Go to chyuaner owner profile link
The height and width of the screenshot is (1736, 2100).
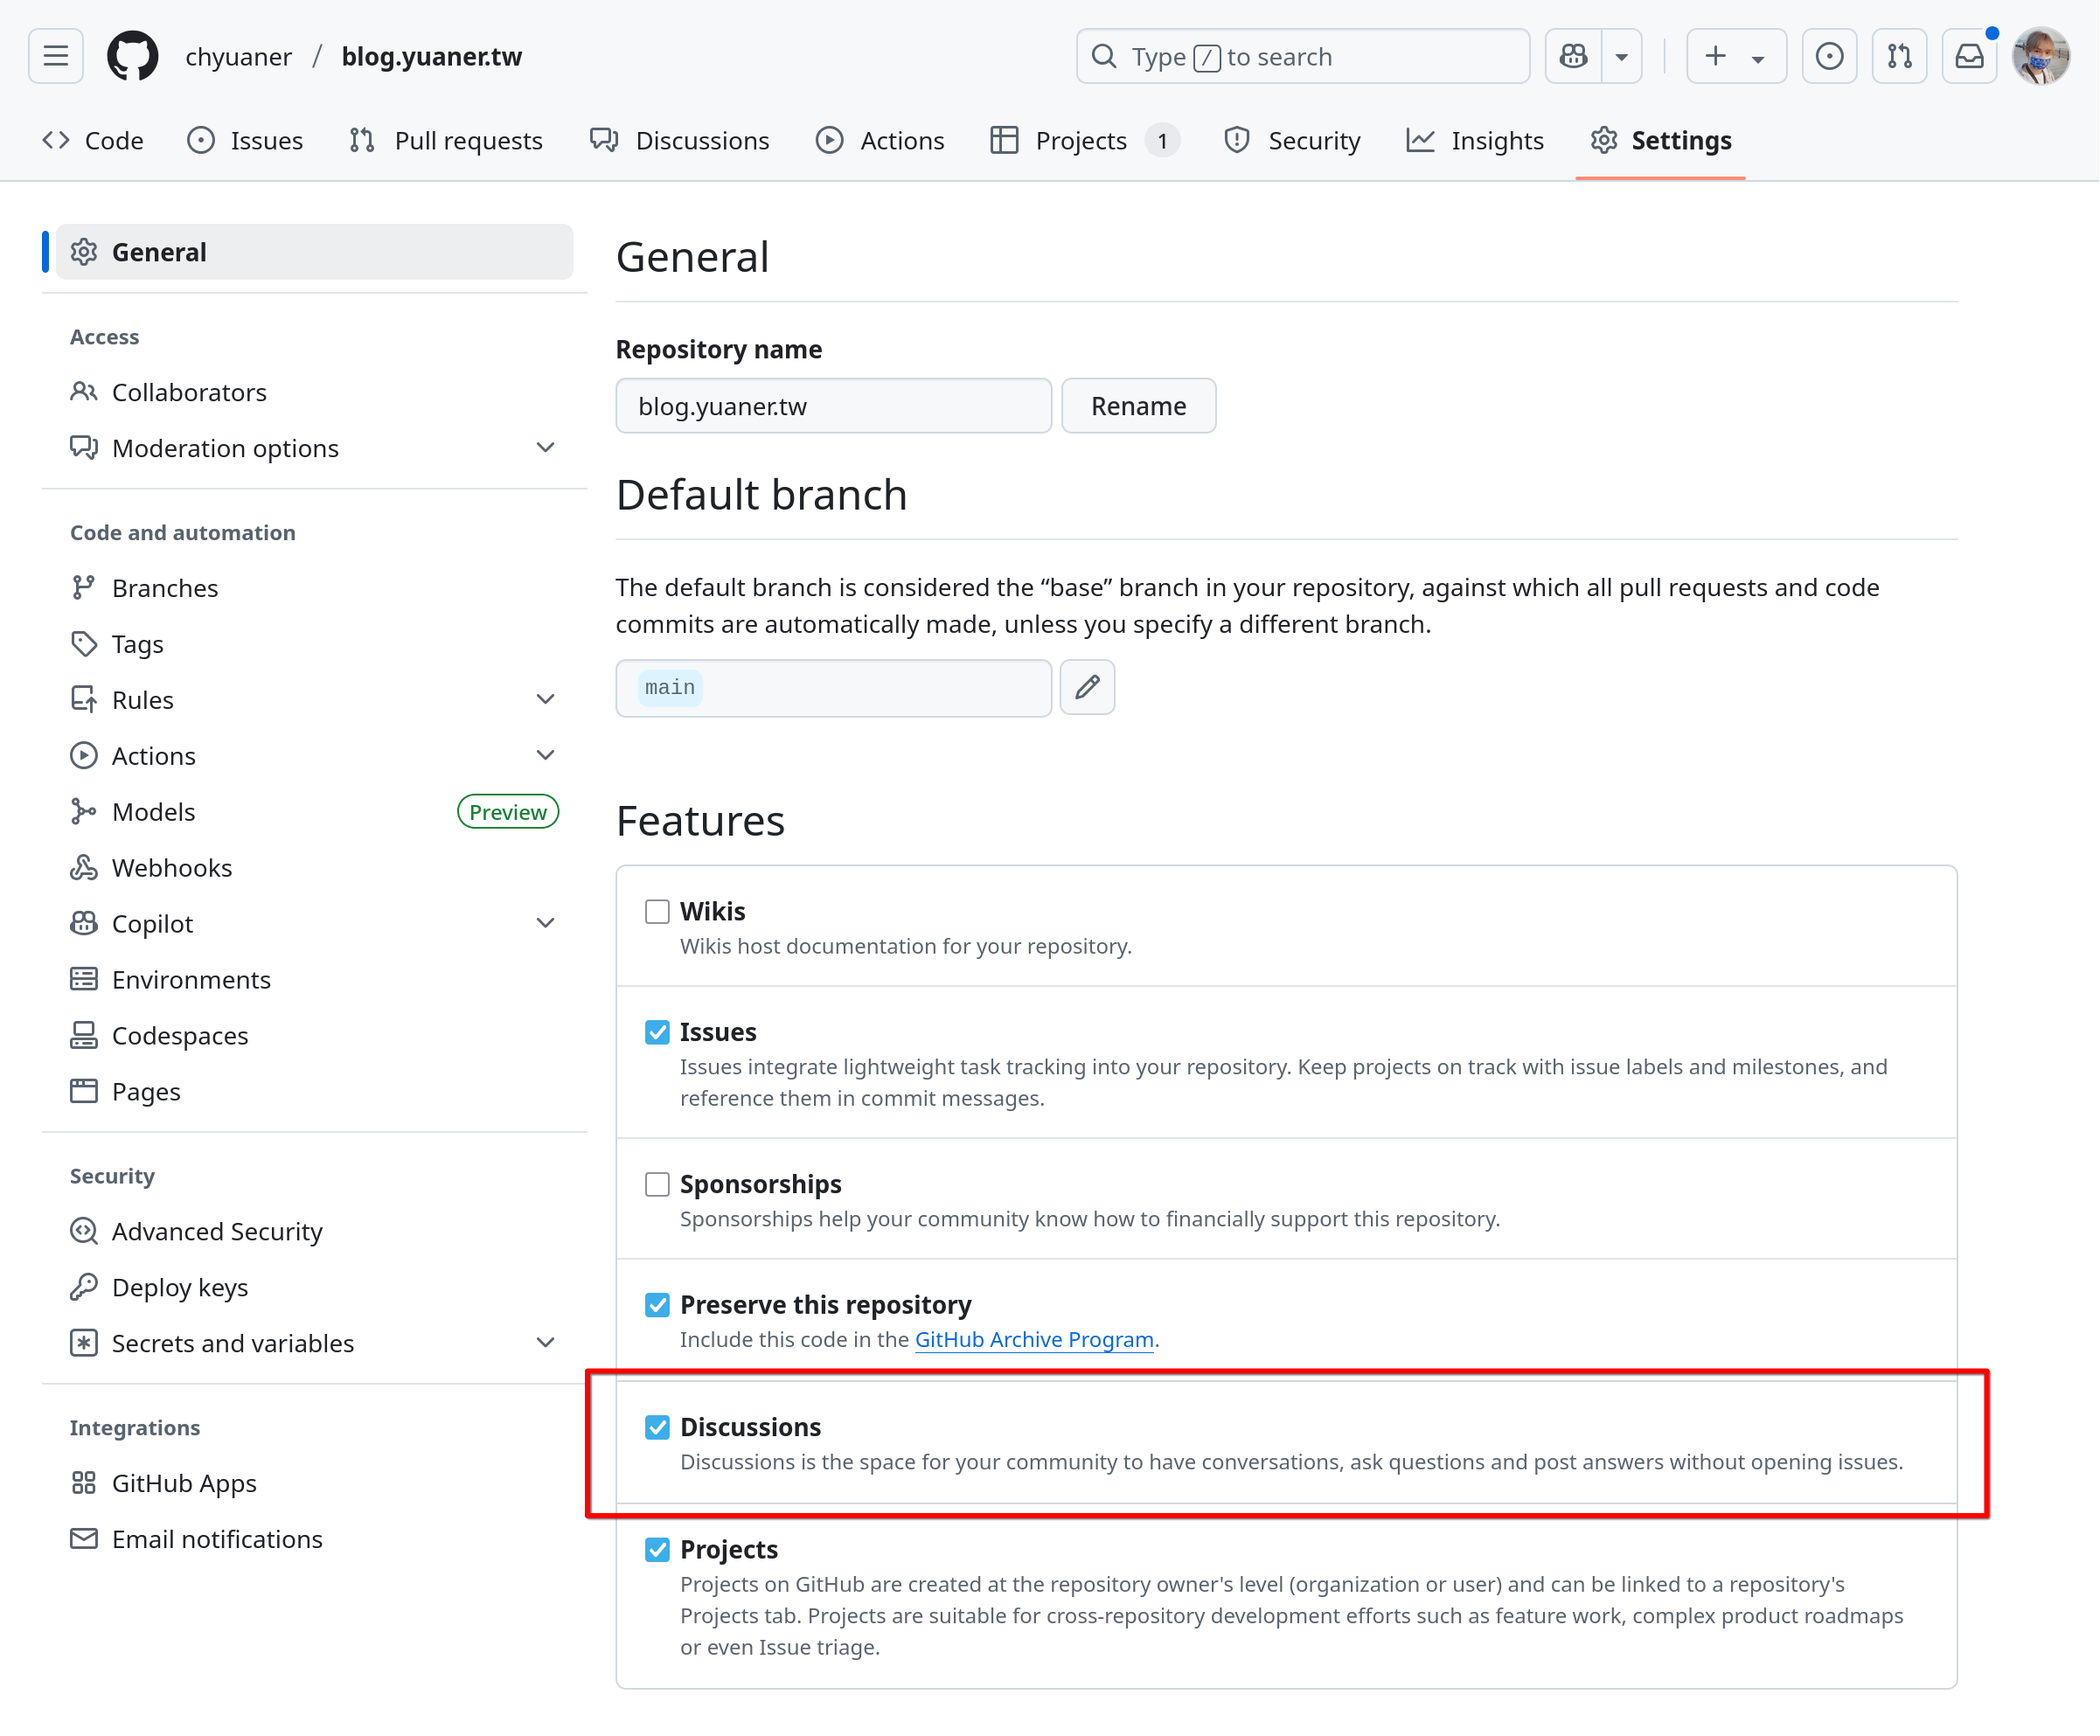click(x=238, y=56)
